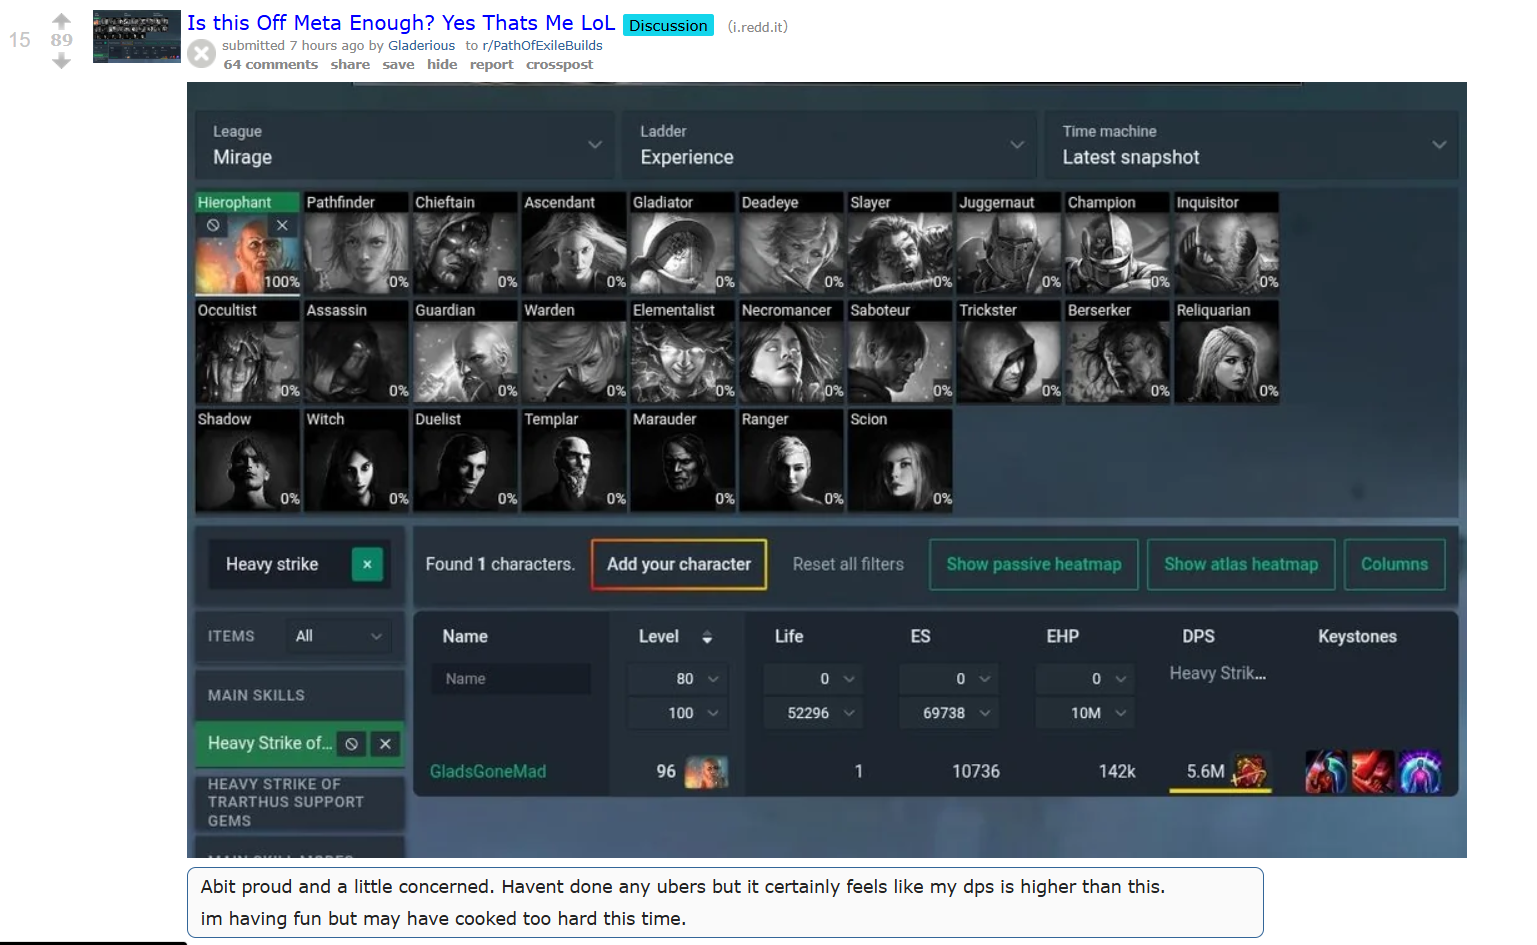Select the Shadow class portrait
This screenshot has width=1537, height=945.
point(248,460)
